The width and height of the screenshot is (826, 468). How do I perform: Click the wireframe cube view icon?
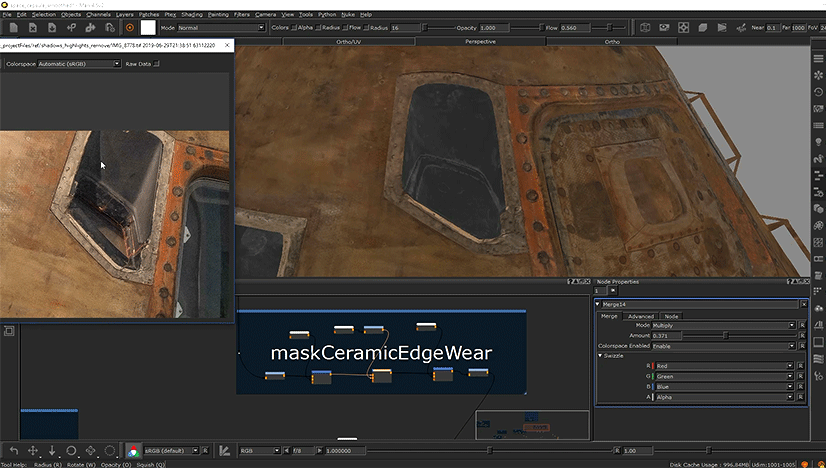pos(645,27)
